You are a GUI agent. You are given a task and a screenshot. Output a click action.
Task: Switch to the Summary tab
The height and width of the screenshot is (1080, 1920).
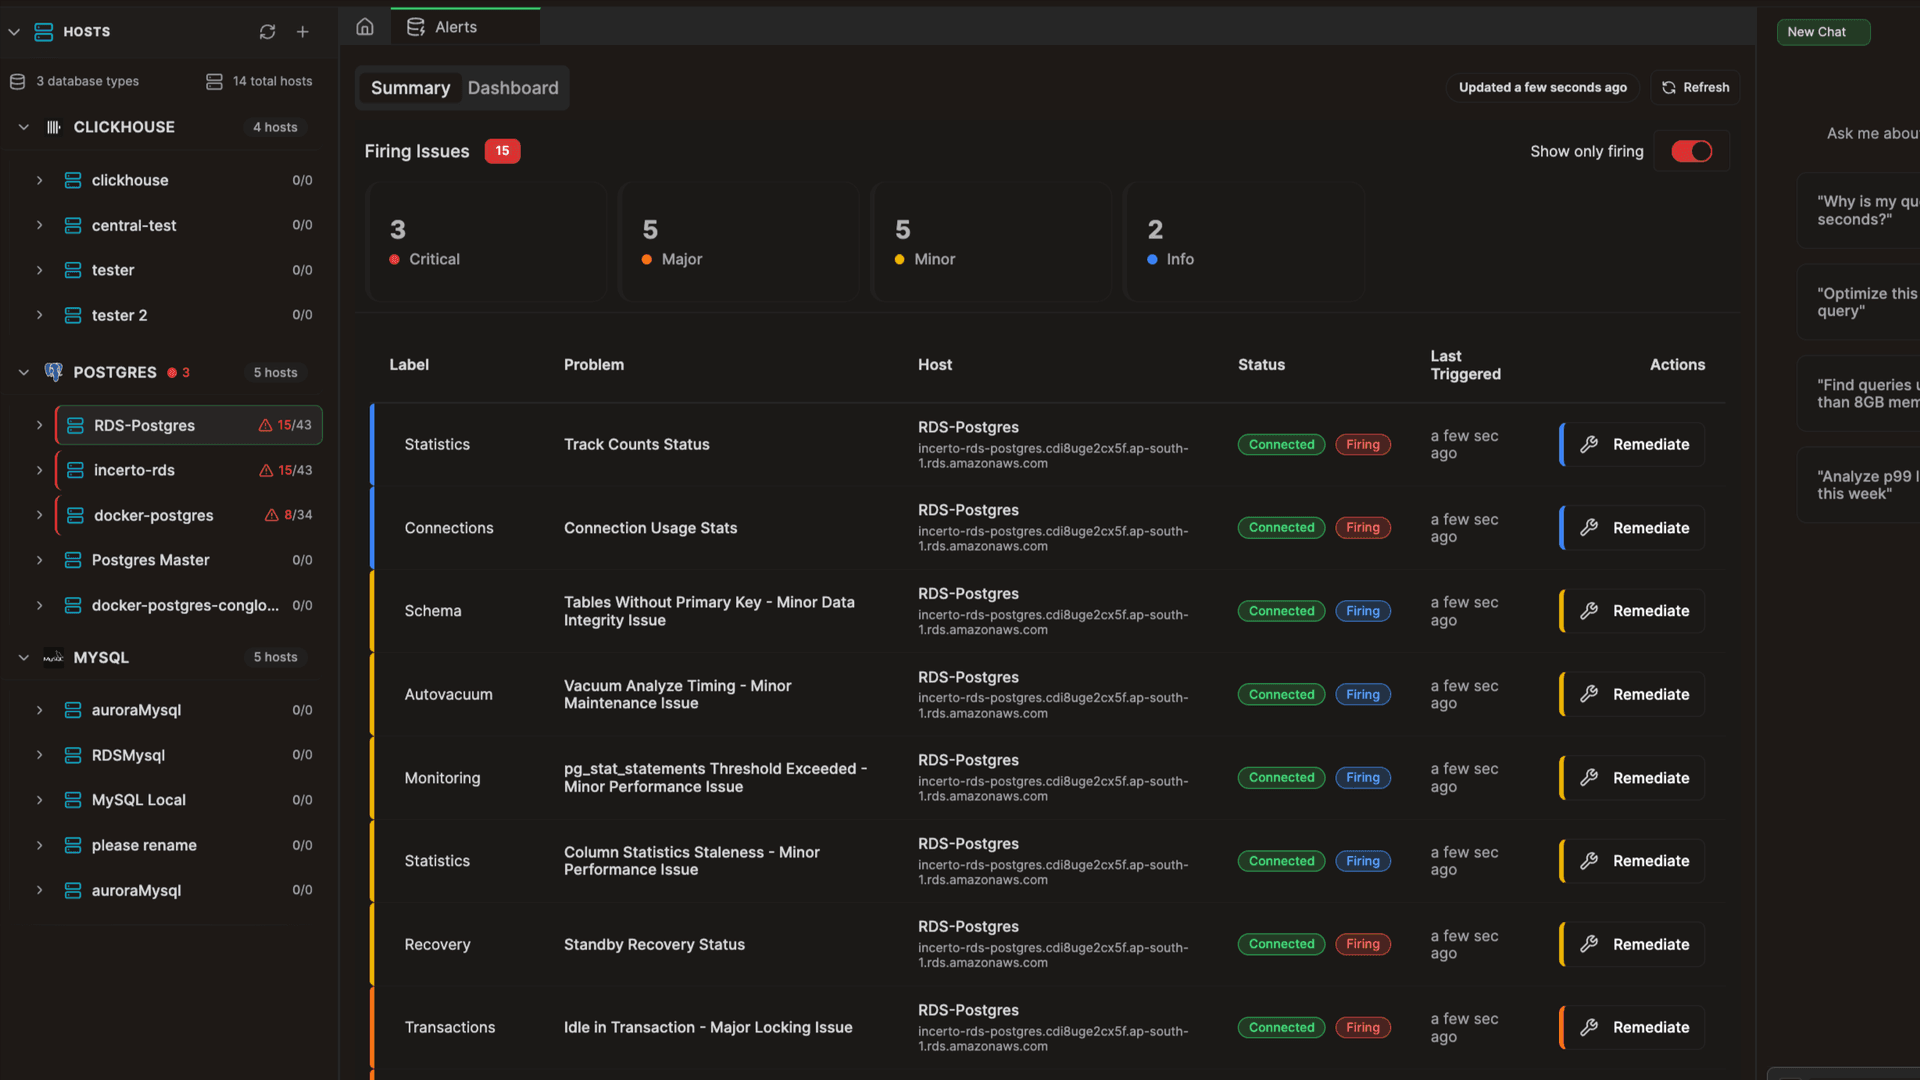pyautogui.click(x=410, y=88)
